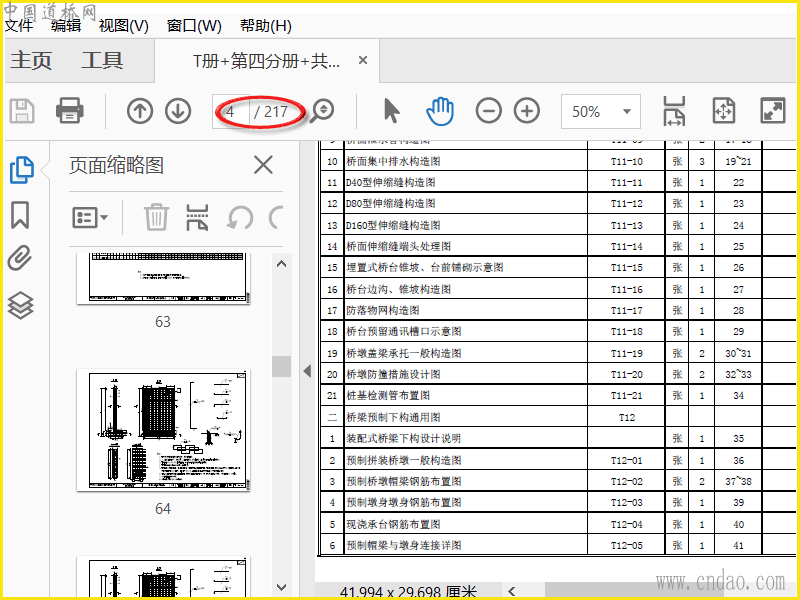Open Page Thumbnails sidebar icon
The height and width of the screenshot is (600, 800).
coord(21,170)
